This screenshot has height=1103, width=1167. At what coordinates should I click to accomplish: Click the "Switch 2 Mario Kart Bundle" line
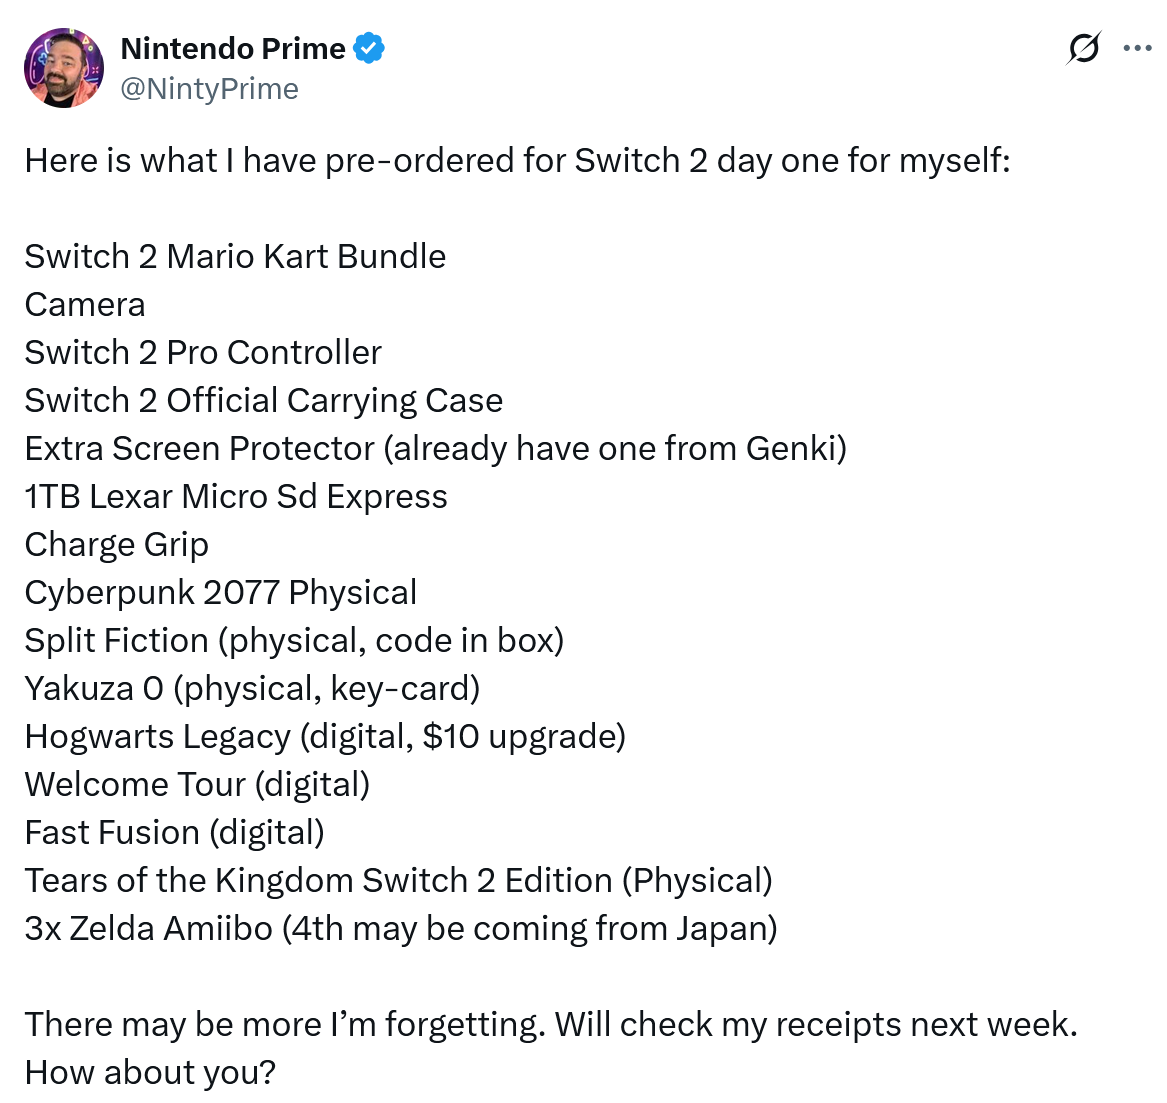click(x=235, y=256)
